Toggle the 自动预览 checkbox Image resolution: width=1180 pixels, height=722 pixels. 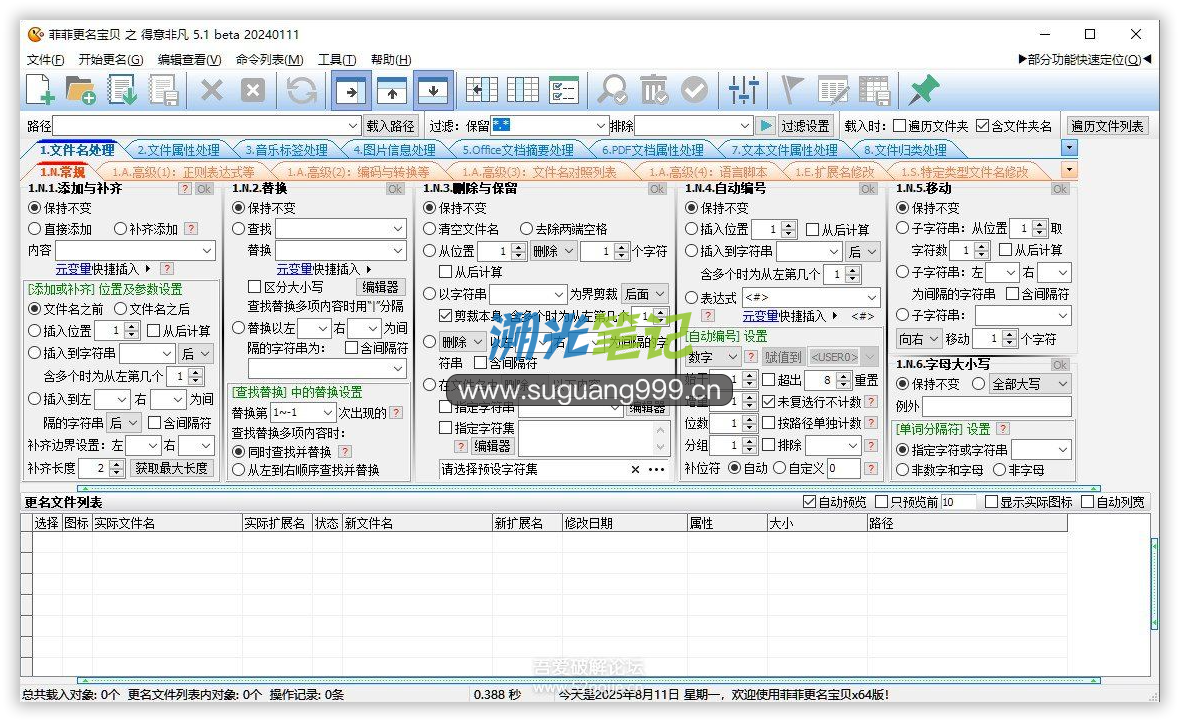click(x=810, y=502)
